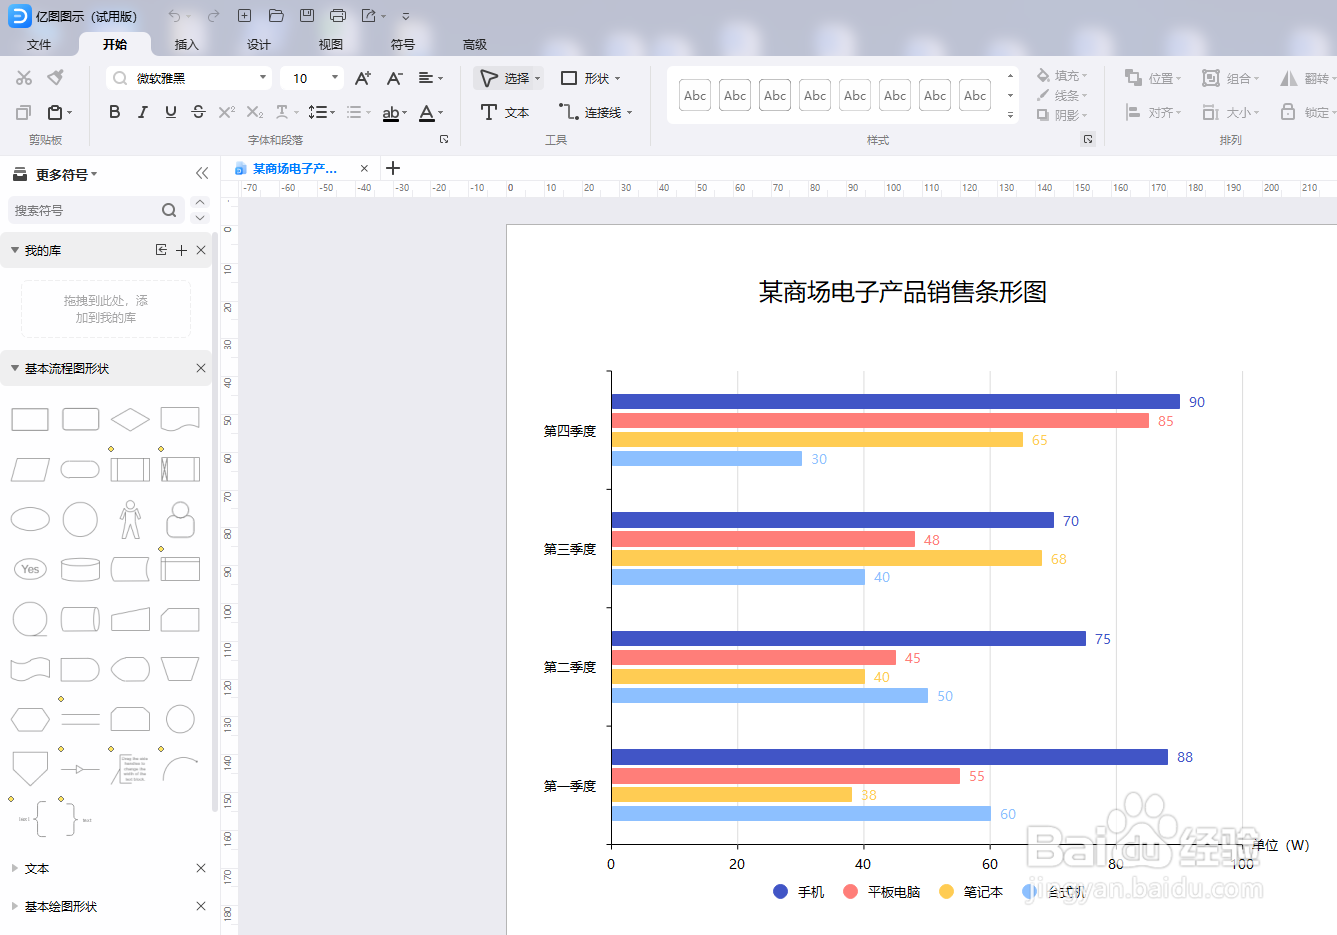Click the 组合 group icon
Image resolution: width=1337 pixels, height=935 pixels.
[1228, 77]
